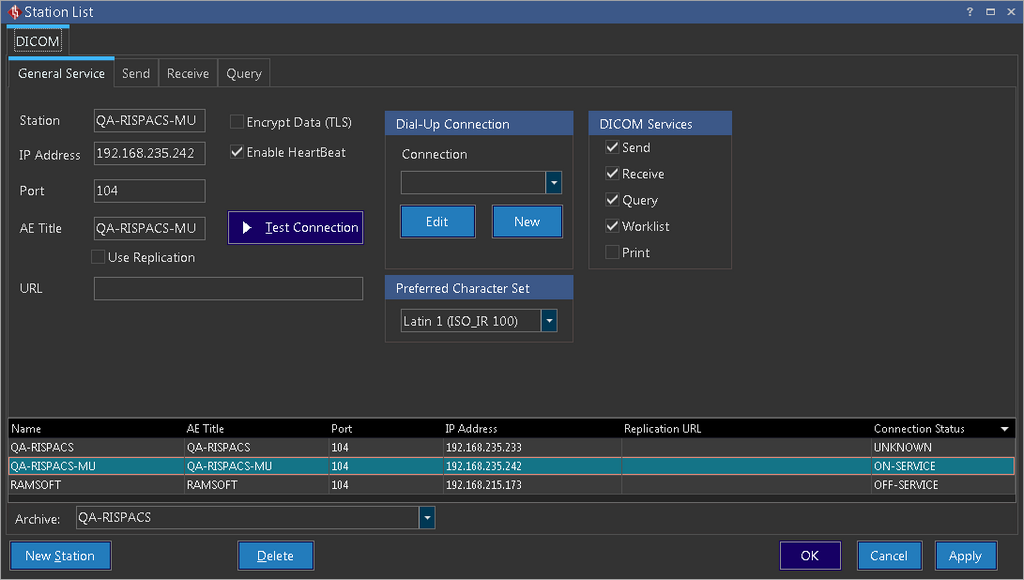Image resolution: width=1024 pixels, height=580 pixels.
Task: Click the help question mark icon
Action: pyautogui.click(x=970, y=12)
